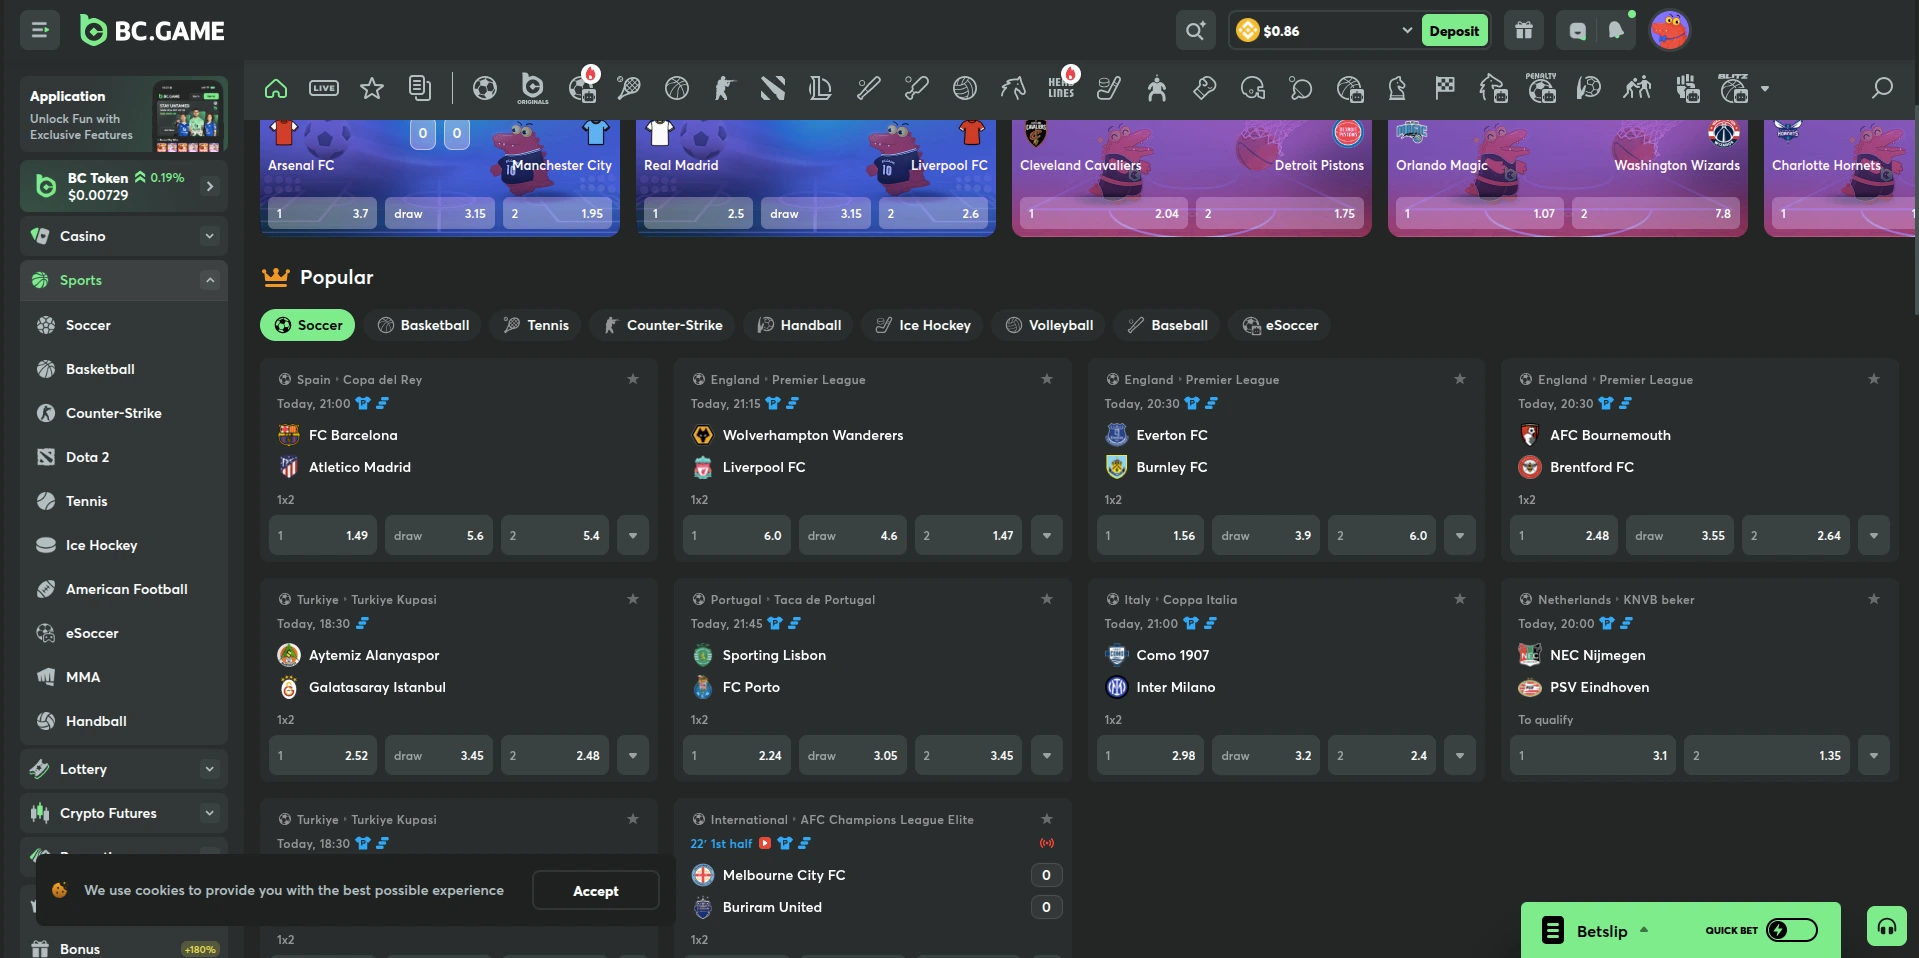
Task: Expand more markets for Wolverhampton match
Action: 1047,536
